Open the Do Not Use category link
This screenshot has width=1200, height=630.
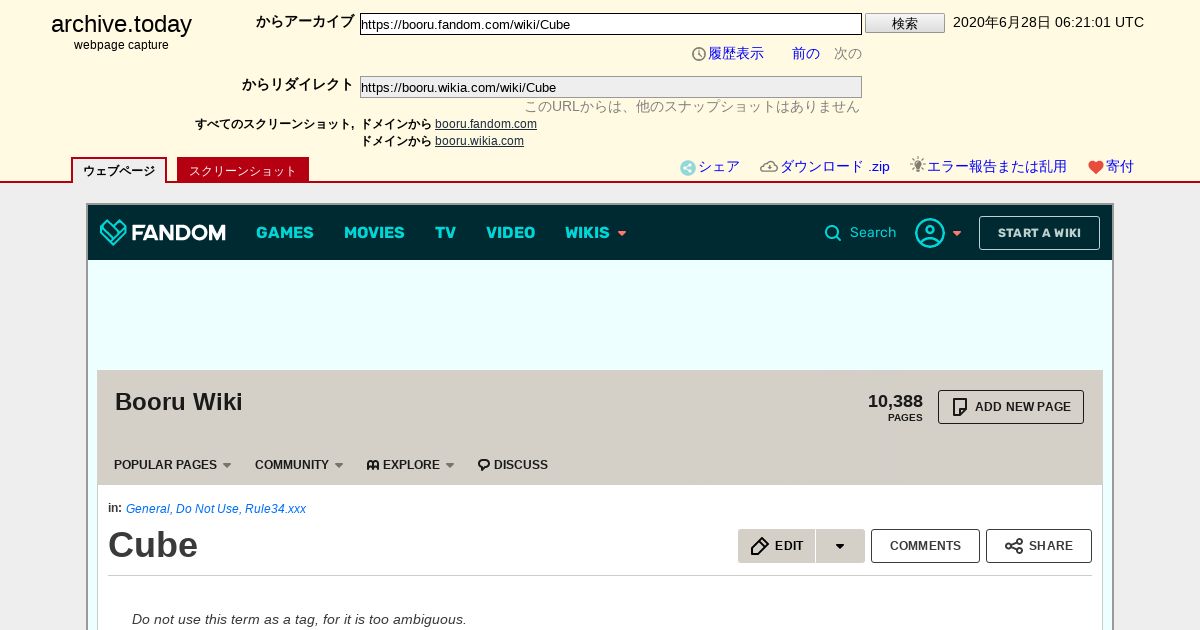pos(207,509)
